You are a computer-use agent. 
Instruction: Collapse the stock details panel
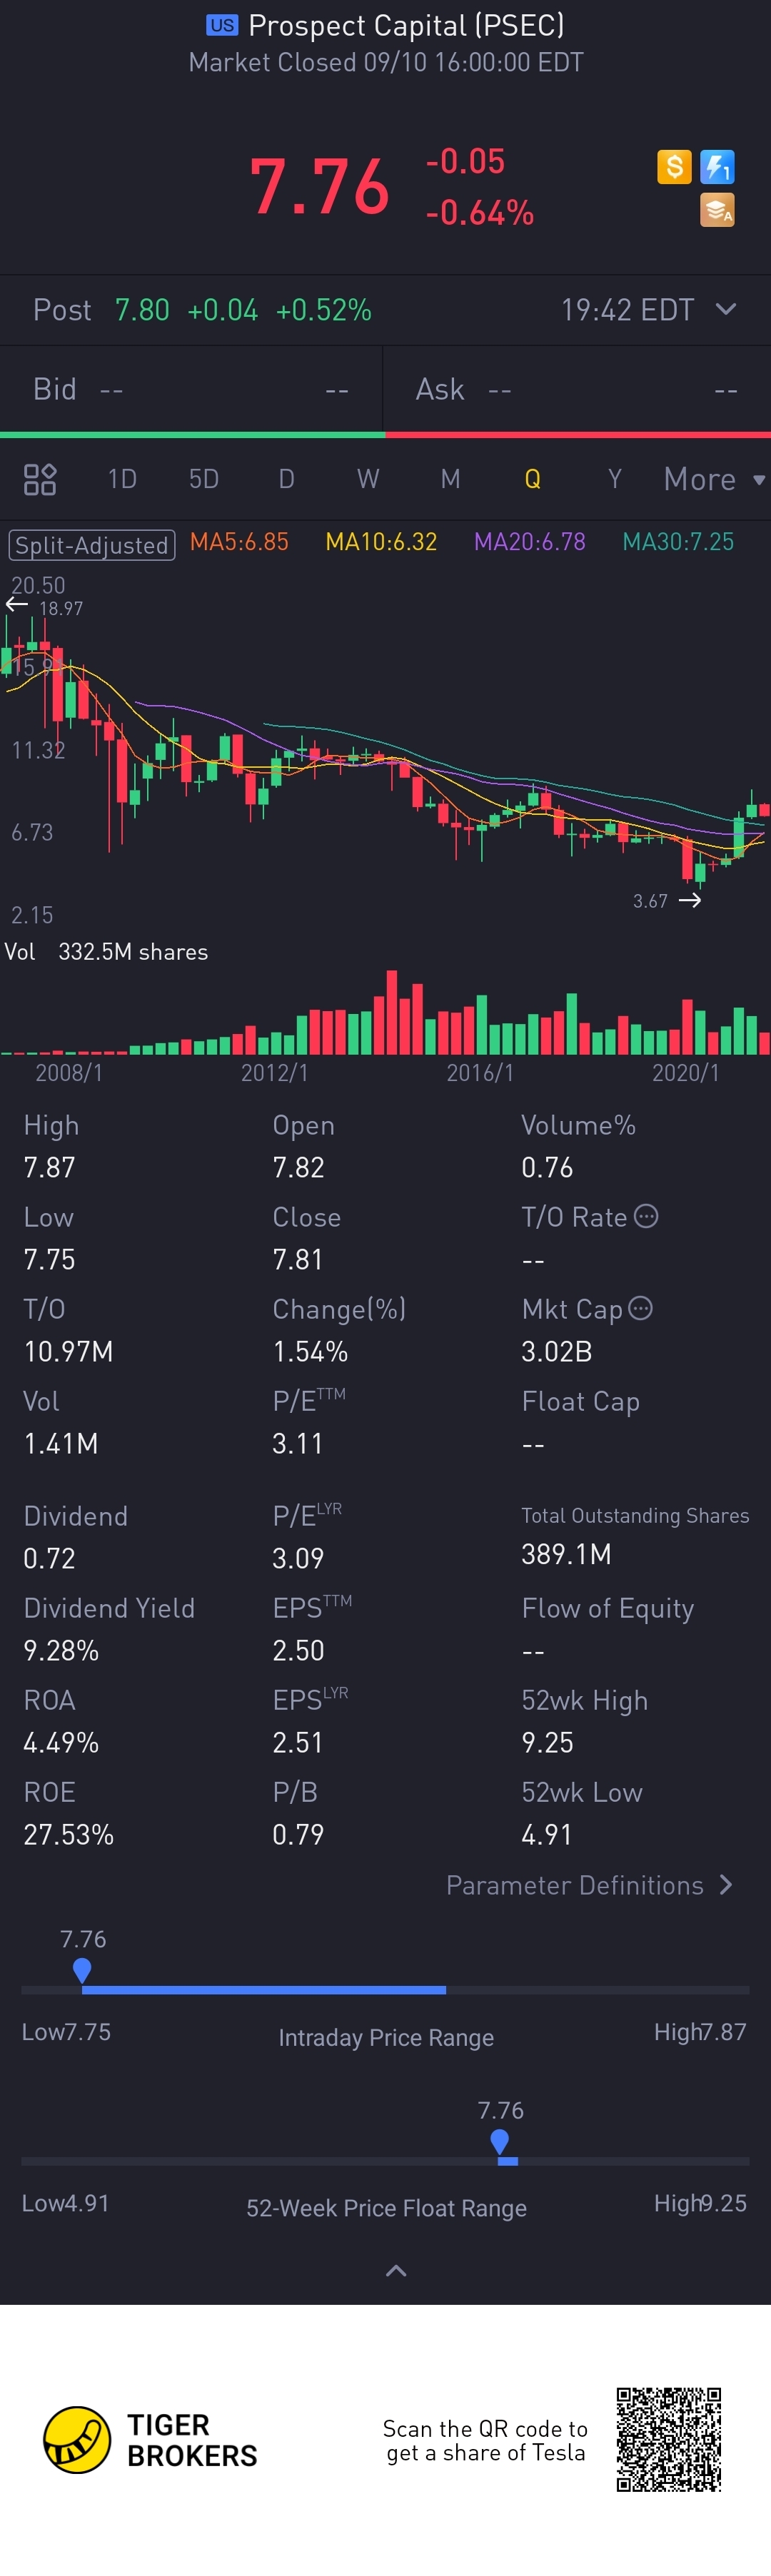point(396,2270)
